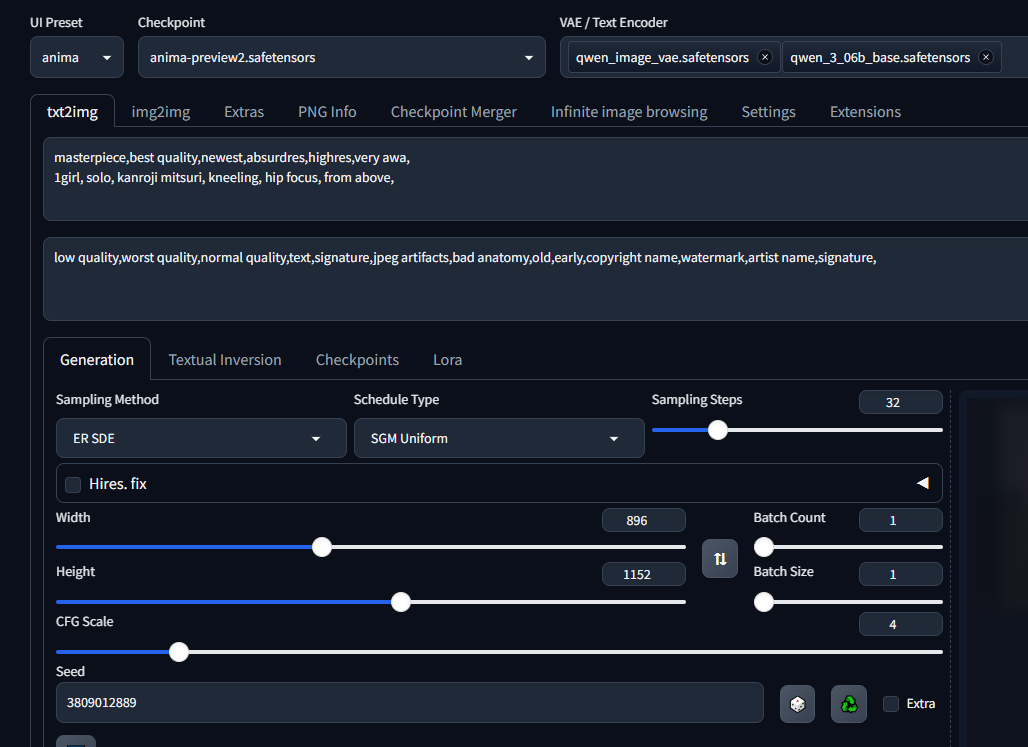Click the swap width and height button
1028x747 pixels.
(x=720, y=558)
